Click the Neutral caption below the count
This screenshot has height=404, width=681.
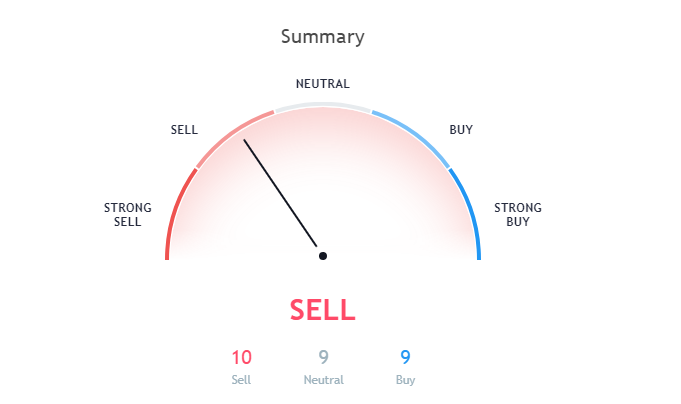[324, 380]
